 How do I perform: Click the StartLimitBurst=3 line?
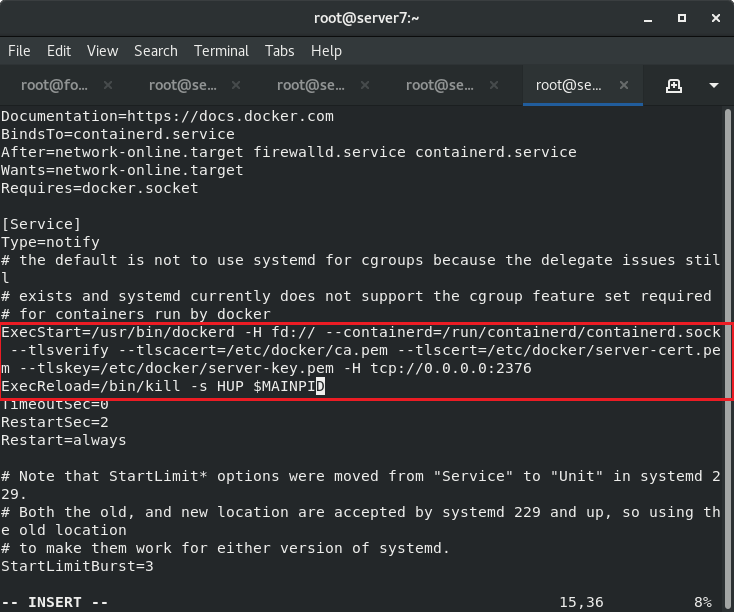[77, 566]
